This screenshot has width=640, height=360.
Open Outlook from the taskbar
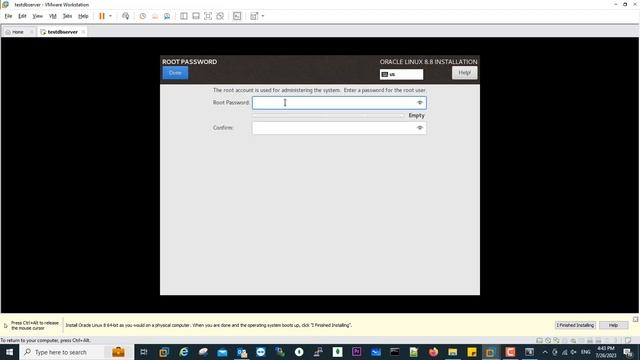click(242, 352)
